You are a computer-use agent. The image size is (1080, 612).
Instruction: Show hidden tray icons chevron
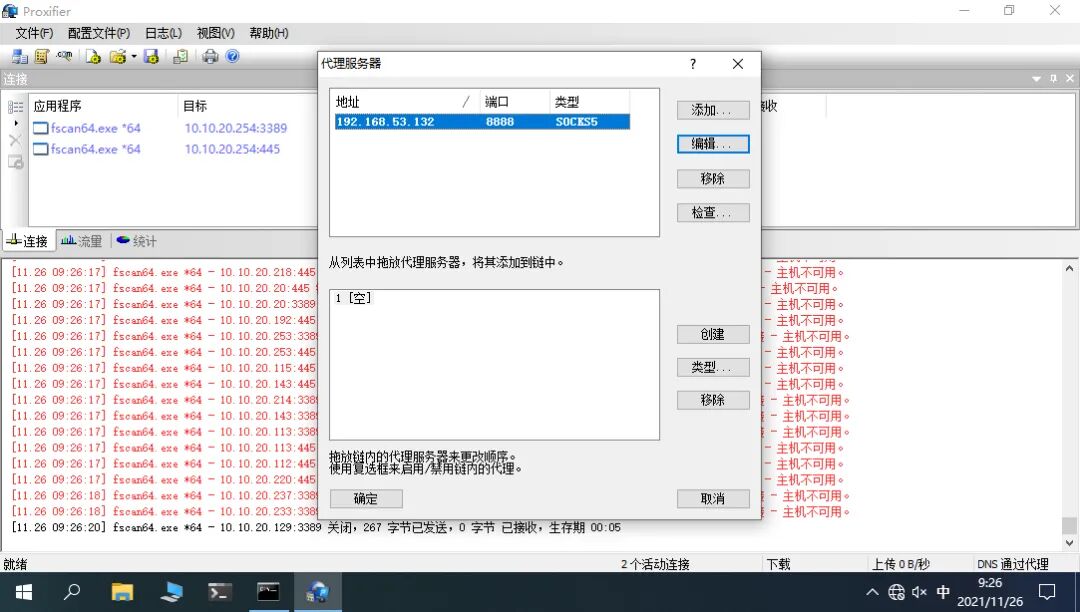coord(872,592)
